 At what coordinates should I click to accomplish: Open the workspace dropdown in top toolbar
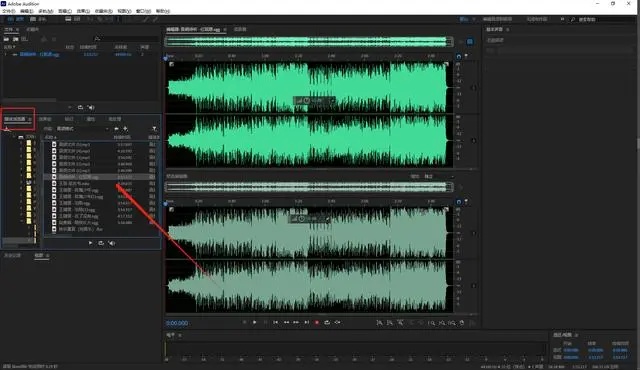coord(468,19)
